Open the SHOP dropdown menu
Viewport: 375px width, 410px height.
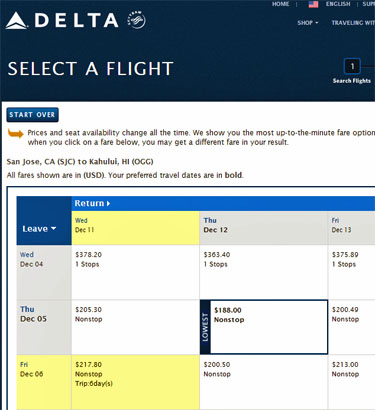click(308, 23)
